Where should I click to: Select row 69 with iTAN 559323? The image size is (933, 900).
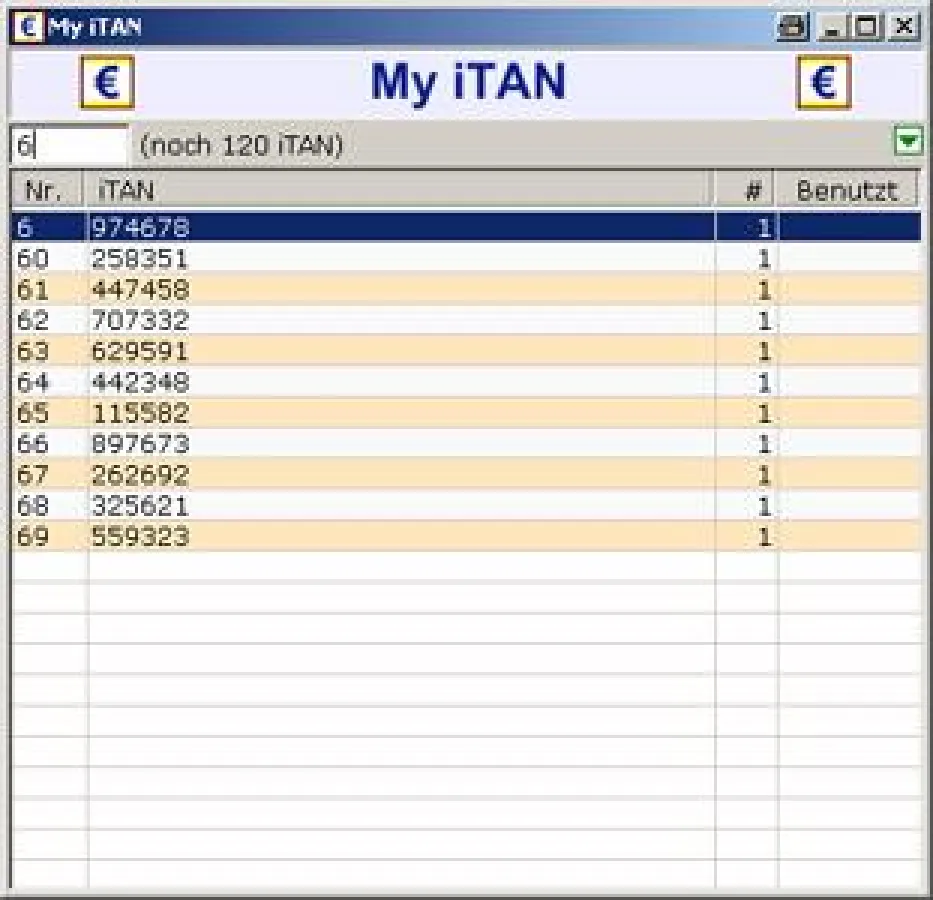(x=300, y=537)
